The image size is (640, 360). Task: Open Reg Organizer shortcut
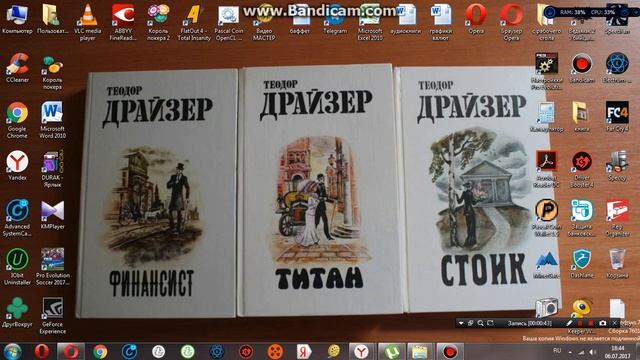(617, 218)
